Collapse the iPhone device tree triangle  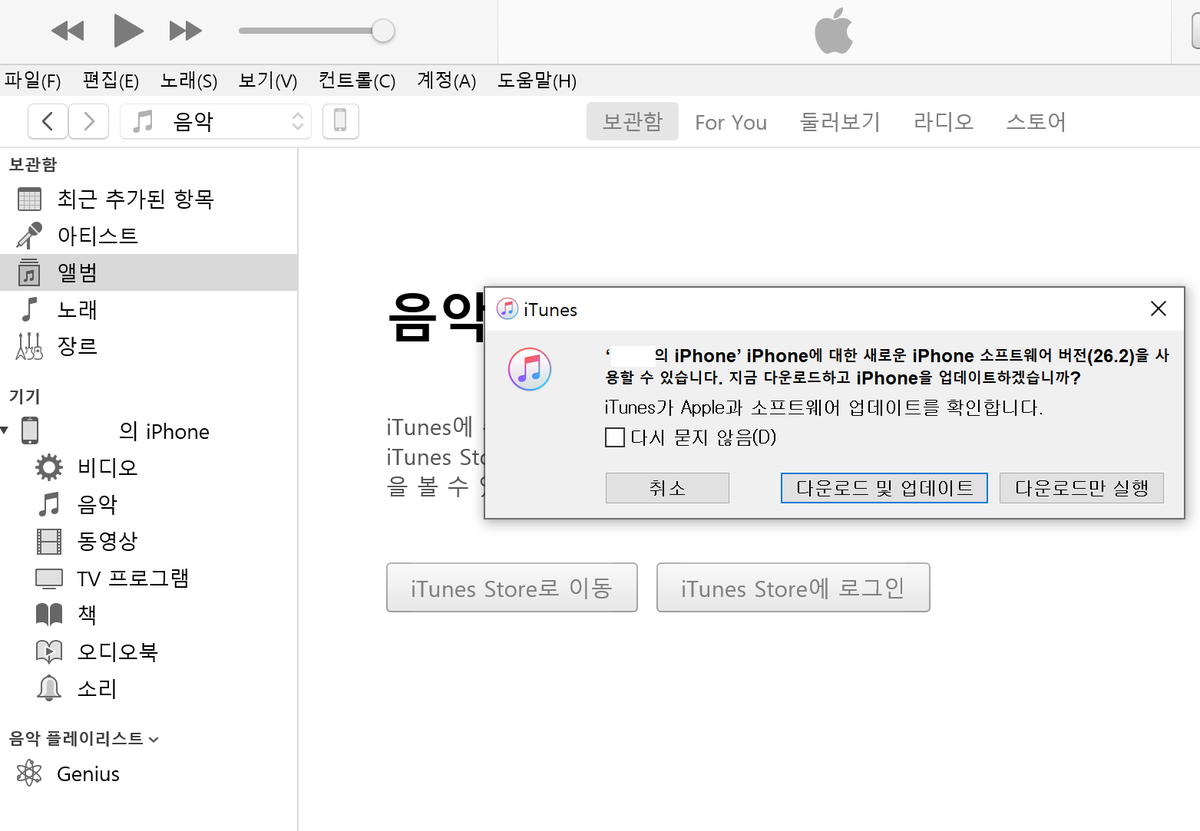[x=6, y=431]
